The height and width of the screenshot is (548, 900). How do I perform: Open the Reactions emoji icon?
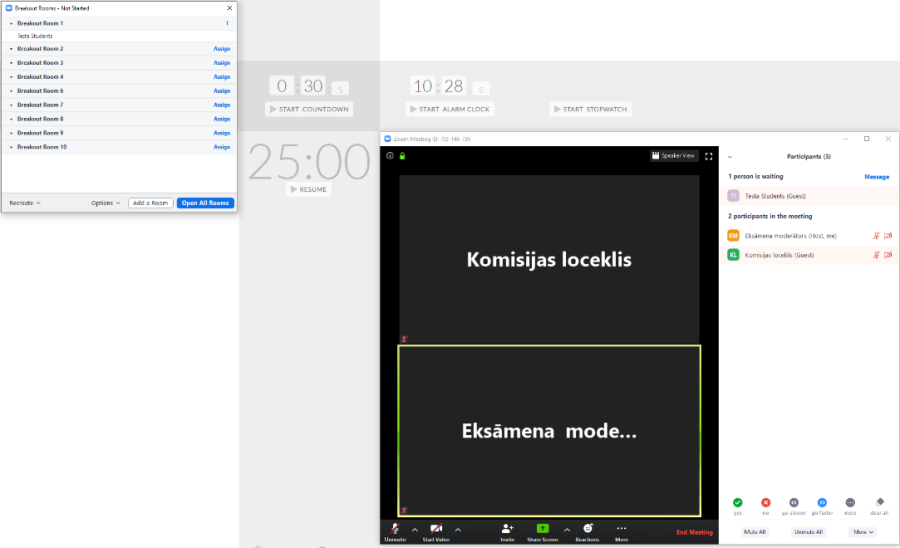click(x=588, y=528)
